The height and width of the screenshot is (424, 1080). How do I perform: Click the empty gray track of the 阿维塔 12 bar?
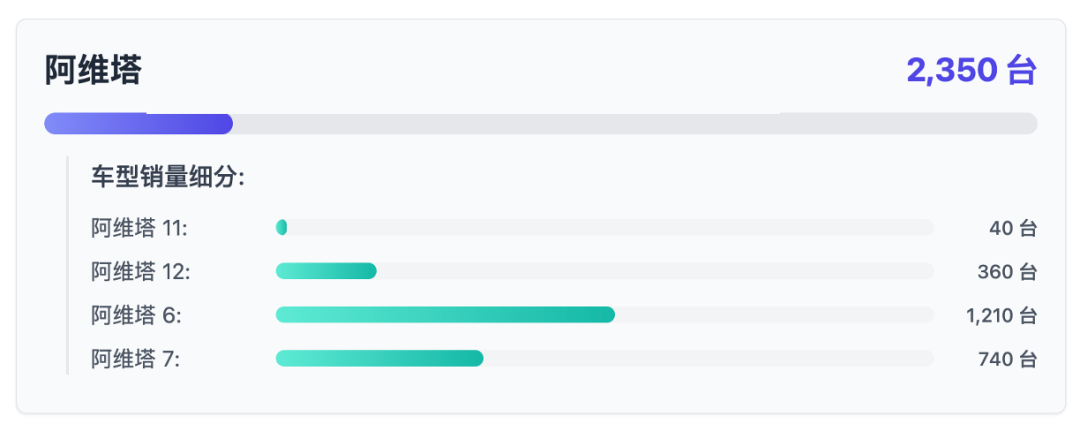(x=655, y=271)
